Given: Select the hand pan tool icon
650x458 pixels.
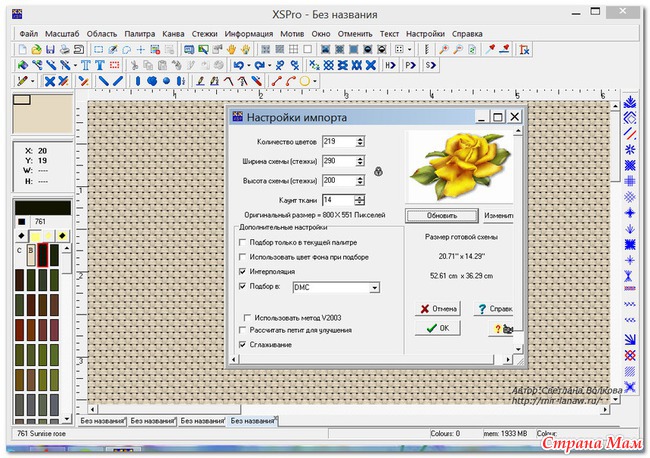Looking at the screenshot, I should click(231, 48).
